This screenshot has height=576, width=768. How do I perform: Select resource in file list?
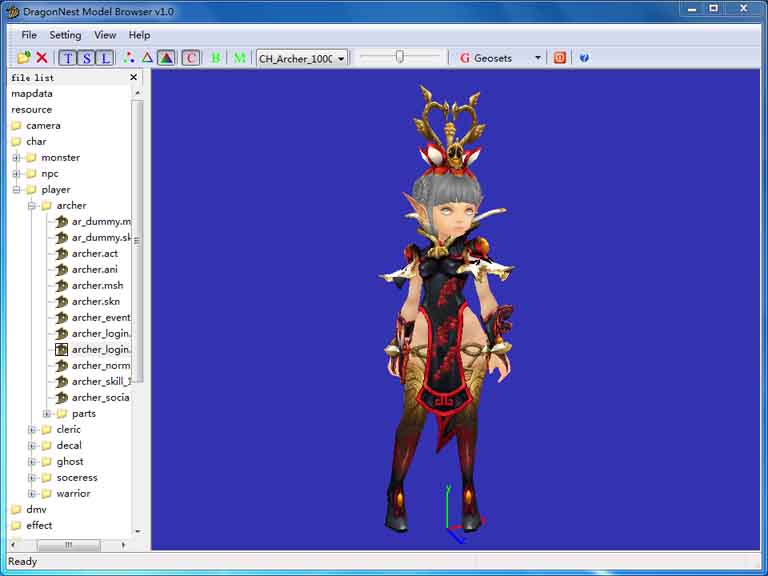tap(31, 109)
